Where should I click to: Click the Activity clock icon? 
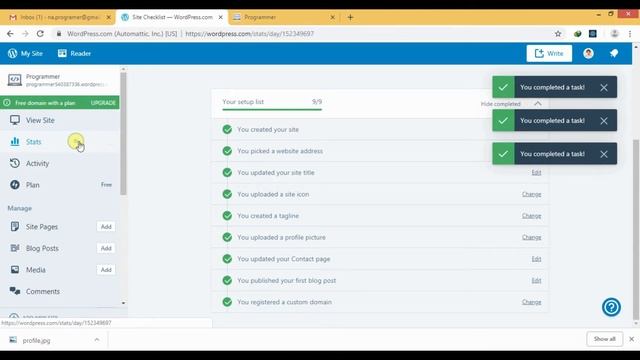point(15,163)
